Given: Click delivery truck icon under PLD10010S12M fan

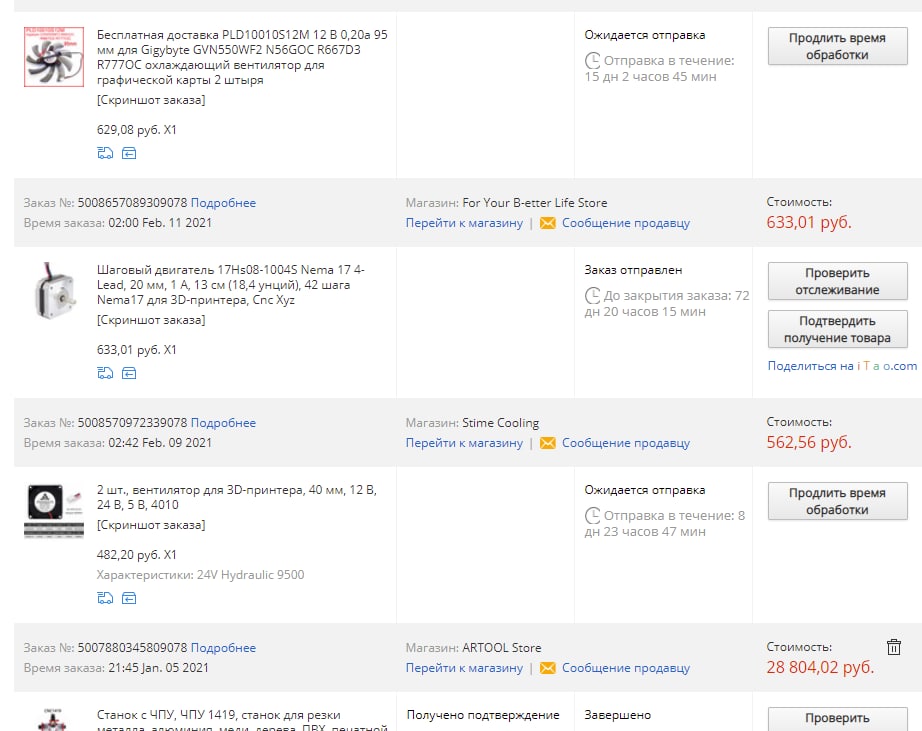Looking at the screenshot, I should pos(105,153).
